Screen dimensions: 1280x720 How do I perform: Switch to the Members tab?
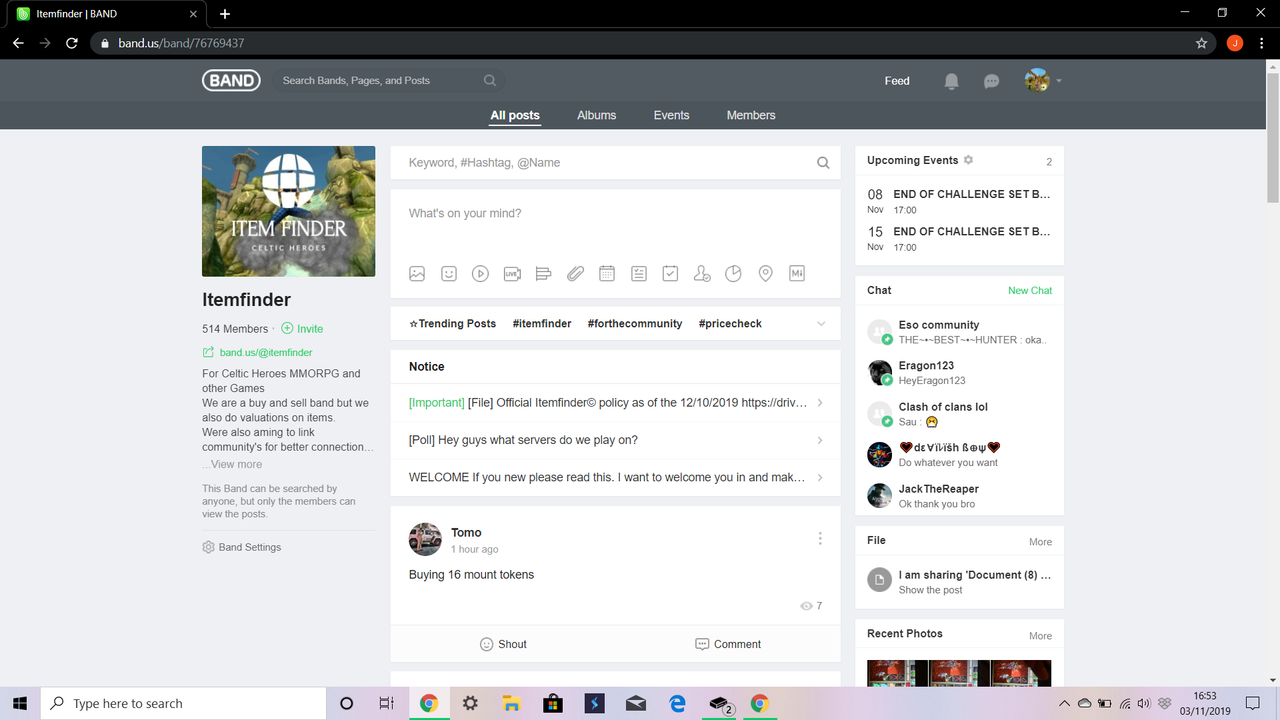(751, 115)
